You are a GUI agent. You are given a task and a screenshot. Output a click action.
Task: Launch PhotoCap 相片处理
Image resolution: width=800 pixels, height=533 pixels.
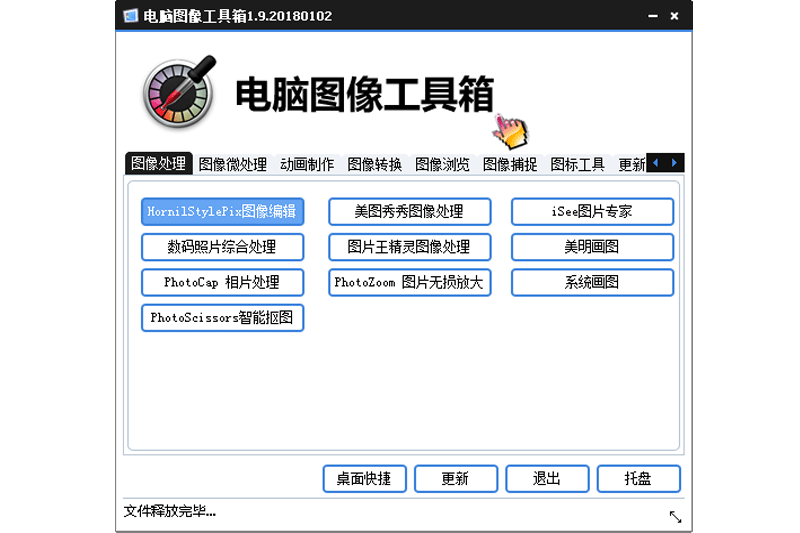[x=222, y=282]
